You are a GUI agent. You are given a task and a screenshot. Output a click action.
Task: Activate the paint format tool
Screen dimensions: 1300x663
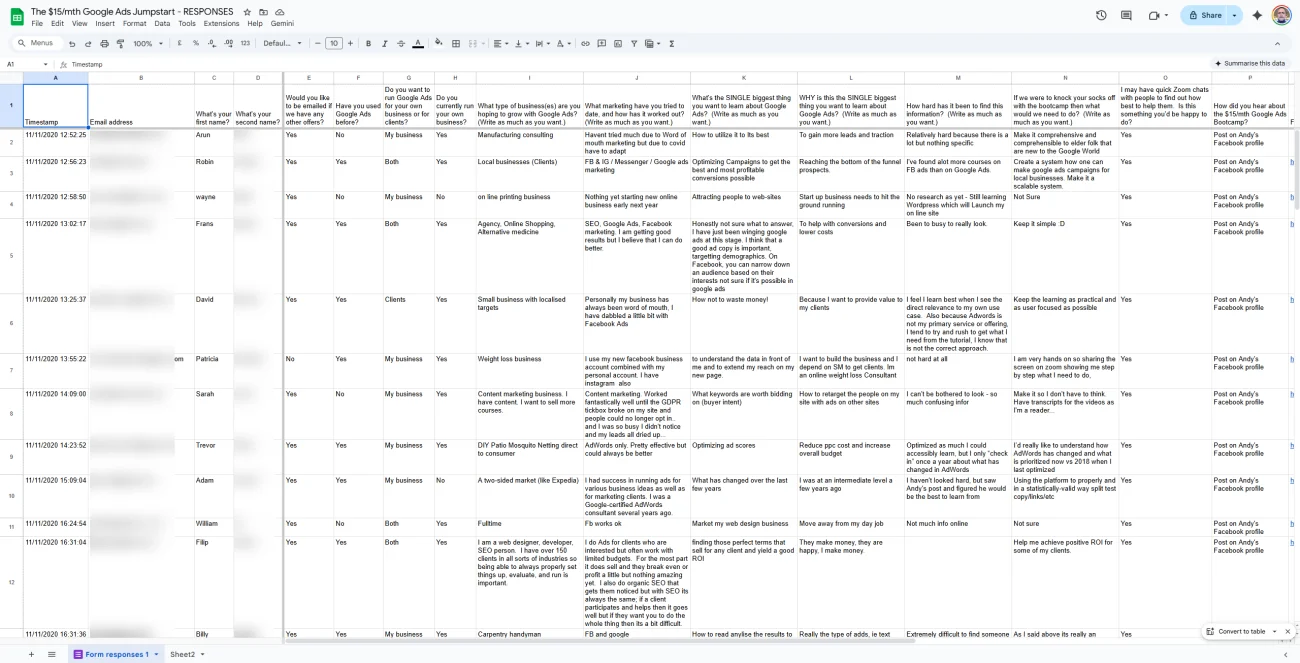click(x=120, y=44)
